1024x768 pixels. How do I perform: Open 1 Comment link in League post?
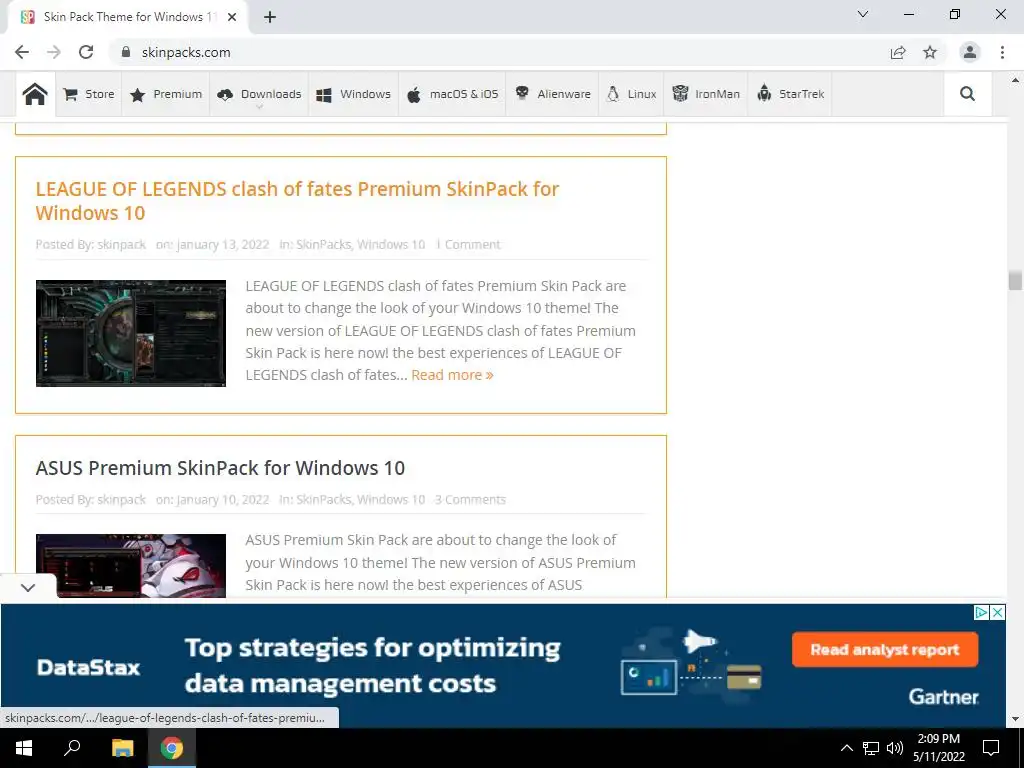coord(468,244)
